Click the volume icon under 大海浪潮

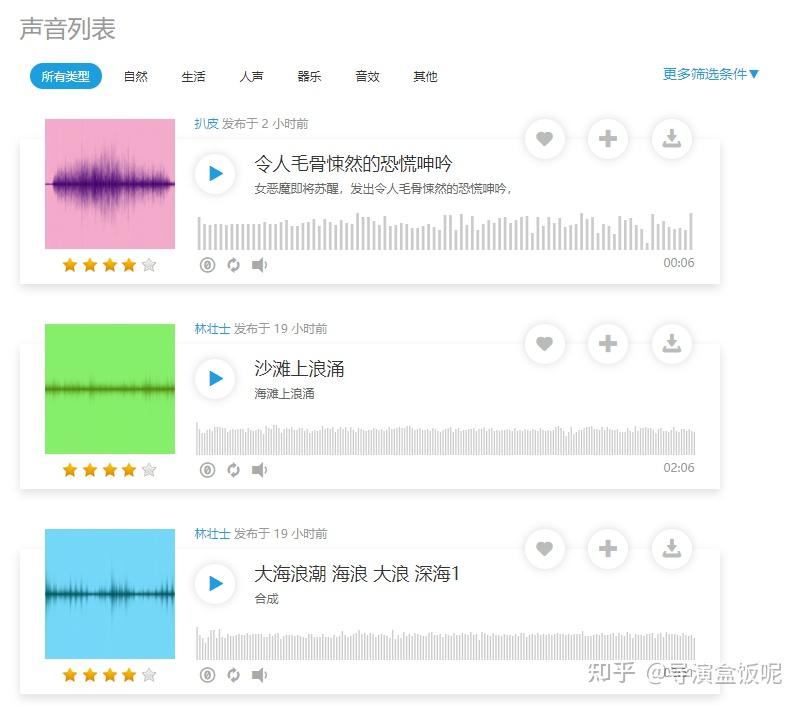[260, 674]
